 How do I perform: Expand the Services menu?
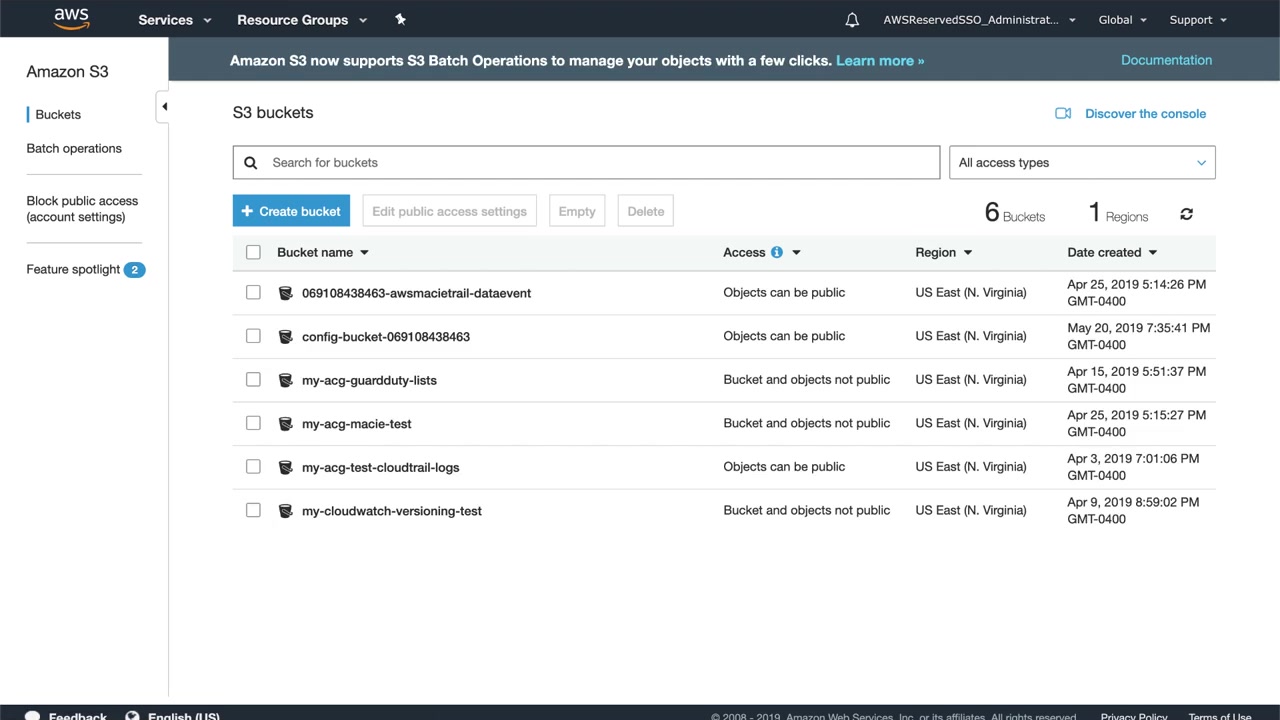(x=175, y=20)
